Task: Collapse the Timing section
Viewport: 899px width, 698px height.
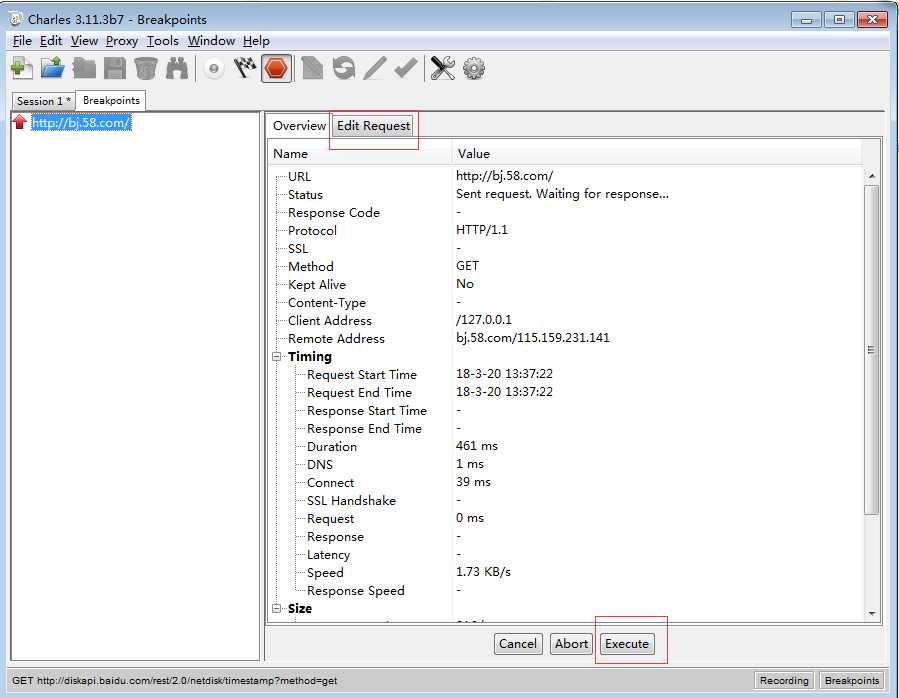Action: tap(276, 356)
